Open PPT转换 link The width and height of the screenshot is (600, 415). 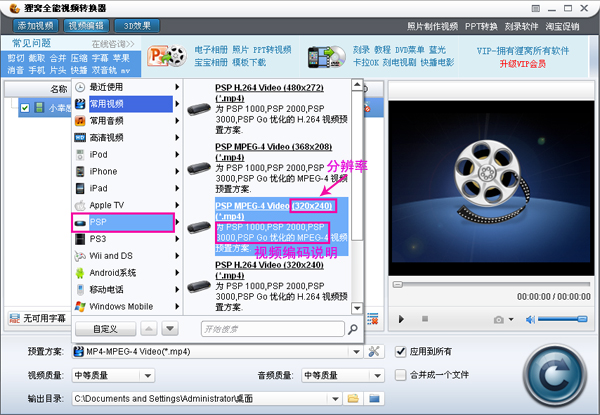click(x=481, y=26)
